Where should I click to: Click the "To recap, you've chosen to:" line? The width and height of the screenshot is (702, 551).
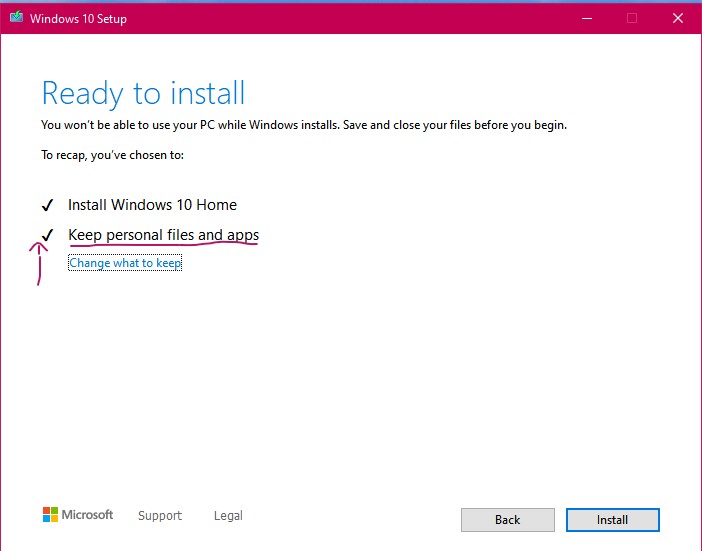(x=112, y=155)
